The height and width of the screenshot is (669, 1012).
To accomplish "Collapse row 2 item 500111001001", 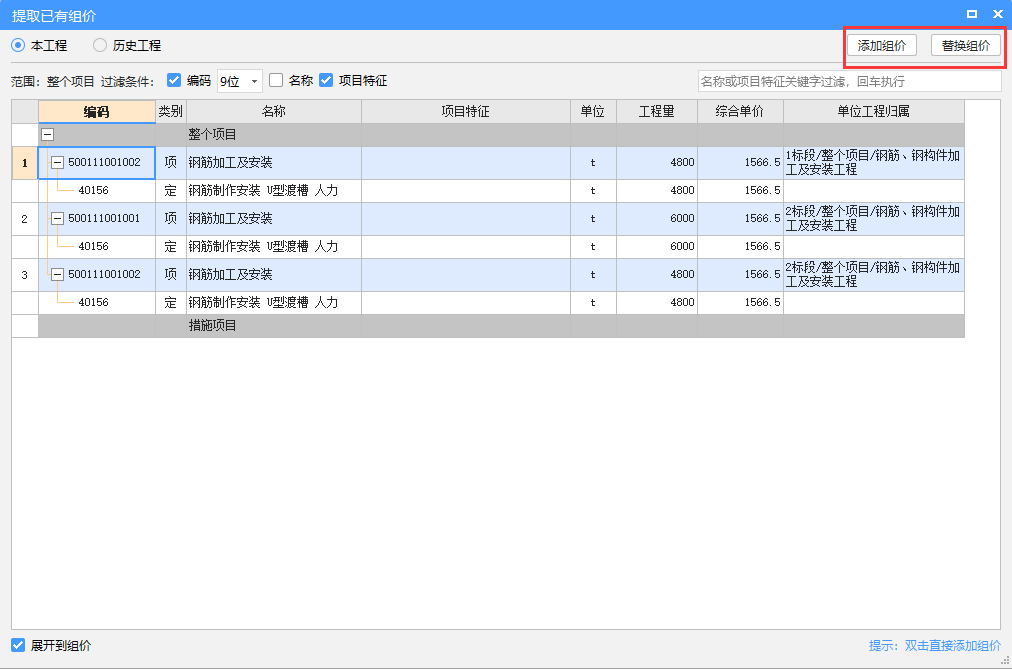I will click(58, 218).
